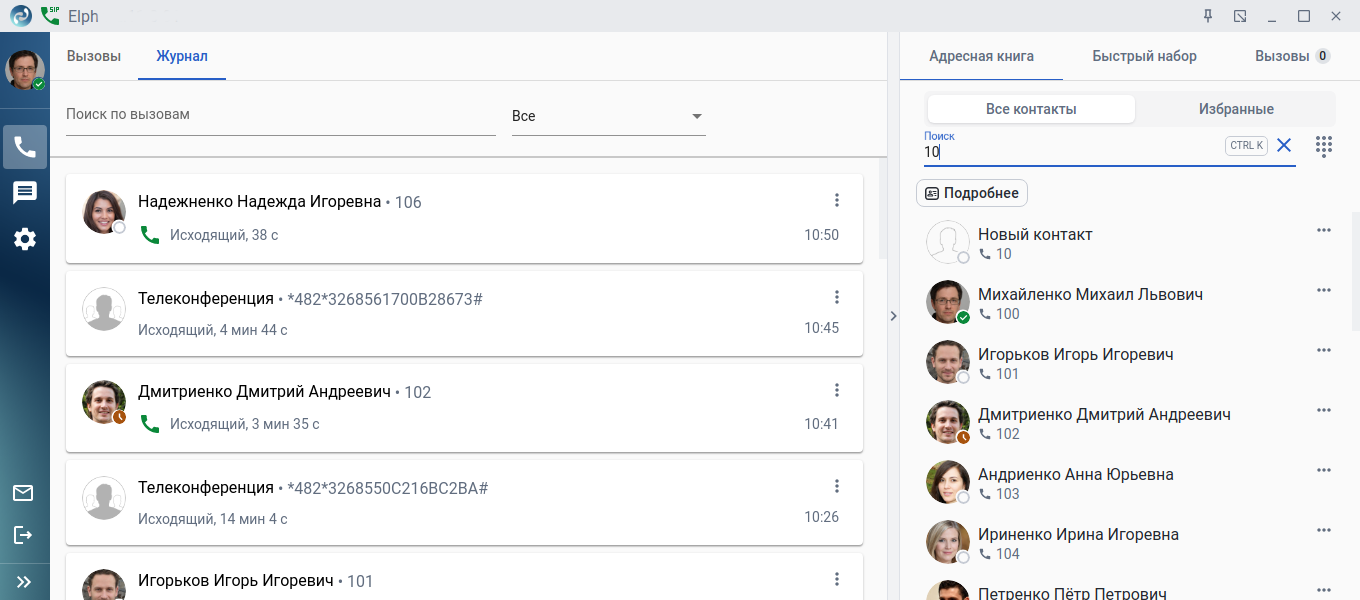Open three-dot menu for Надежненко call entry
This screenshot has width=1360, height=600.
click(837, 201)
